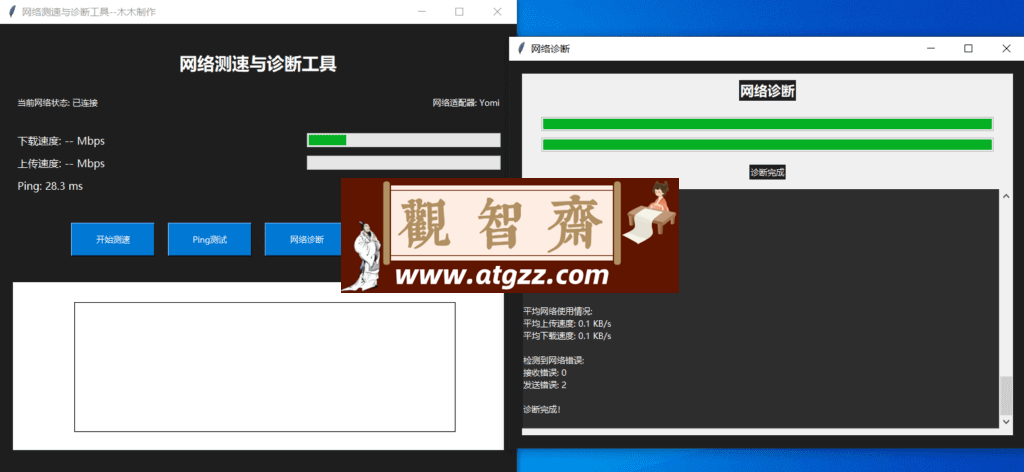Click the 检测到网络错误: line
The width and height of the screenshot is (1024, 472).
coord(553,360)
